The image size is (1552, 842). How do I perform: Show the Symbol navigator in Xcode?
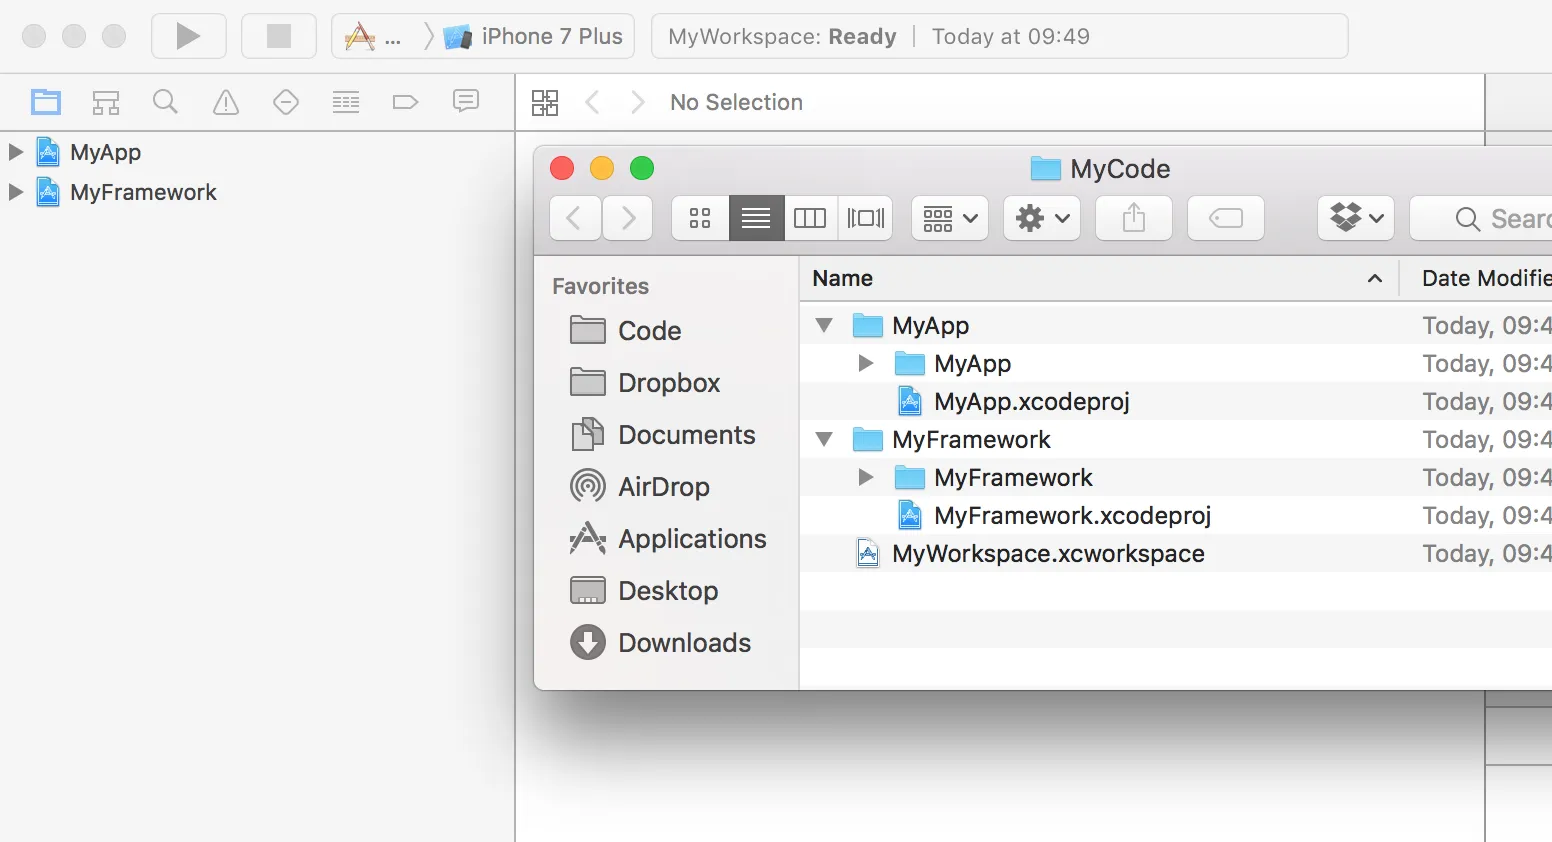coord(106,102)
